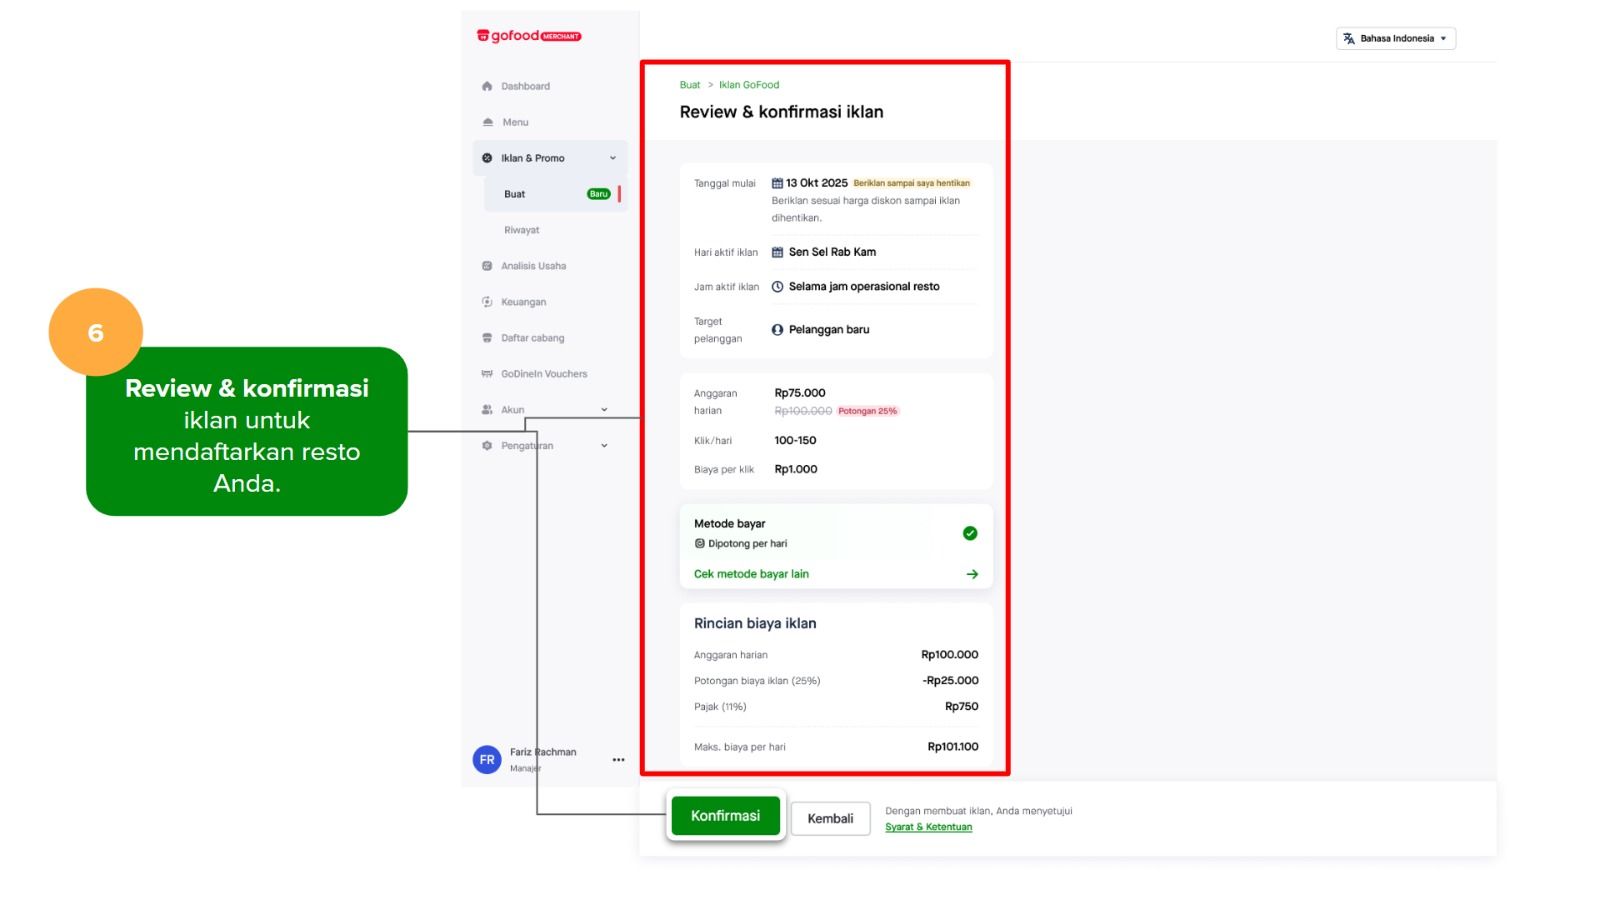Click the calendar icon beside Sen Sel Rab Kam
1600x900 pixels.
[x=777, y=252]
